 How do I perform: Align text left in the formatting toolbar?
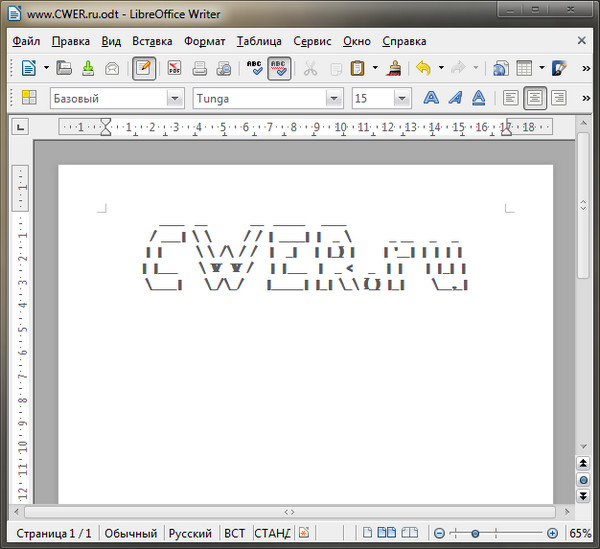click(x=510, y=98)
